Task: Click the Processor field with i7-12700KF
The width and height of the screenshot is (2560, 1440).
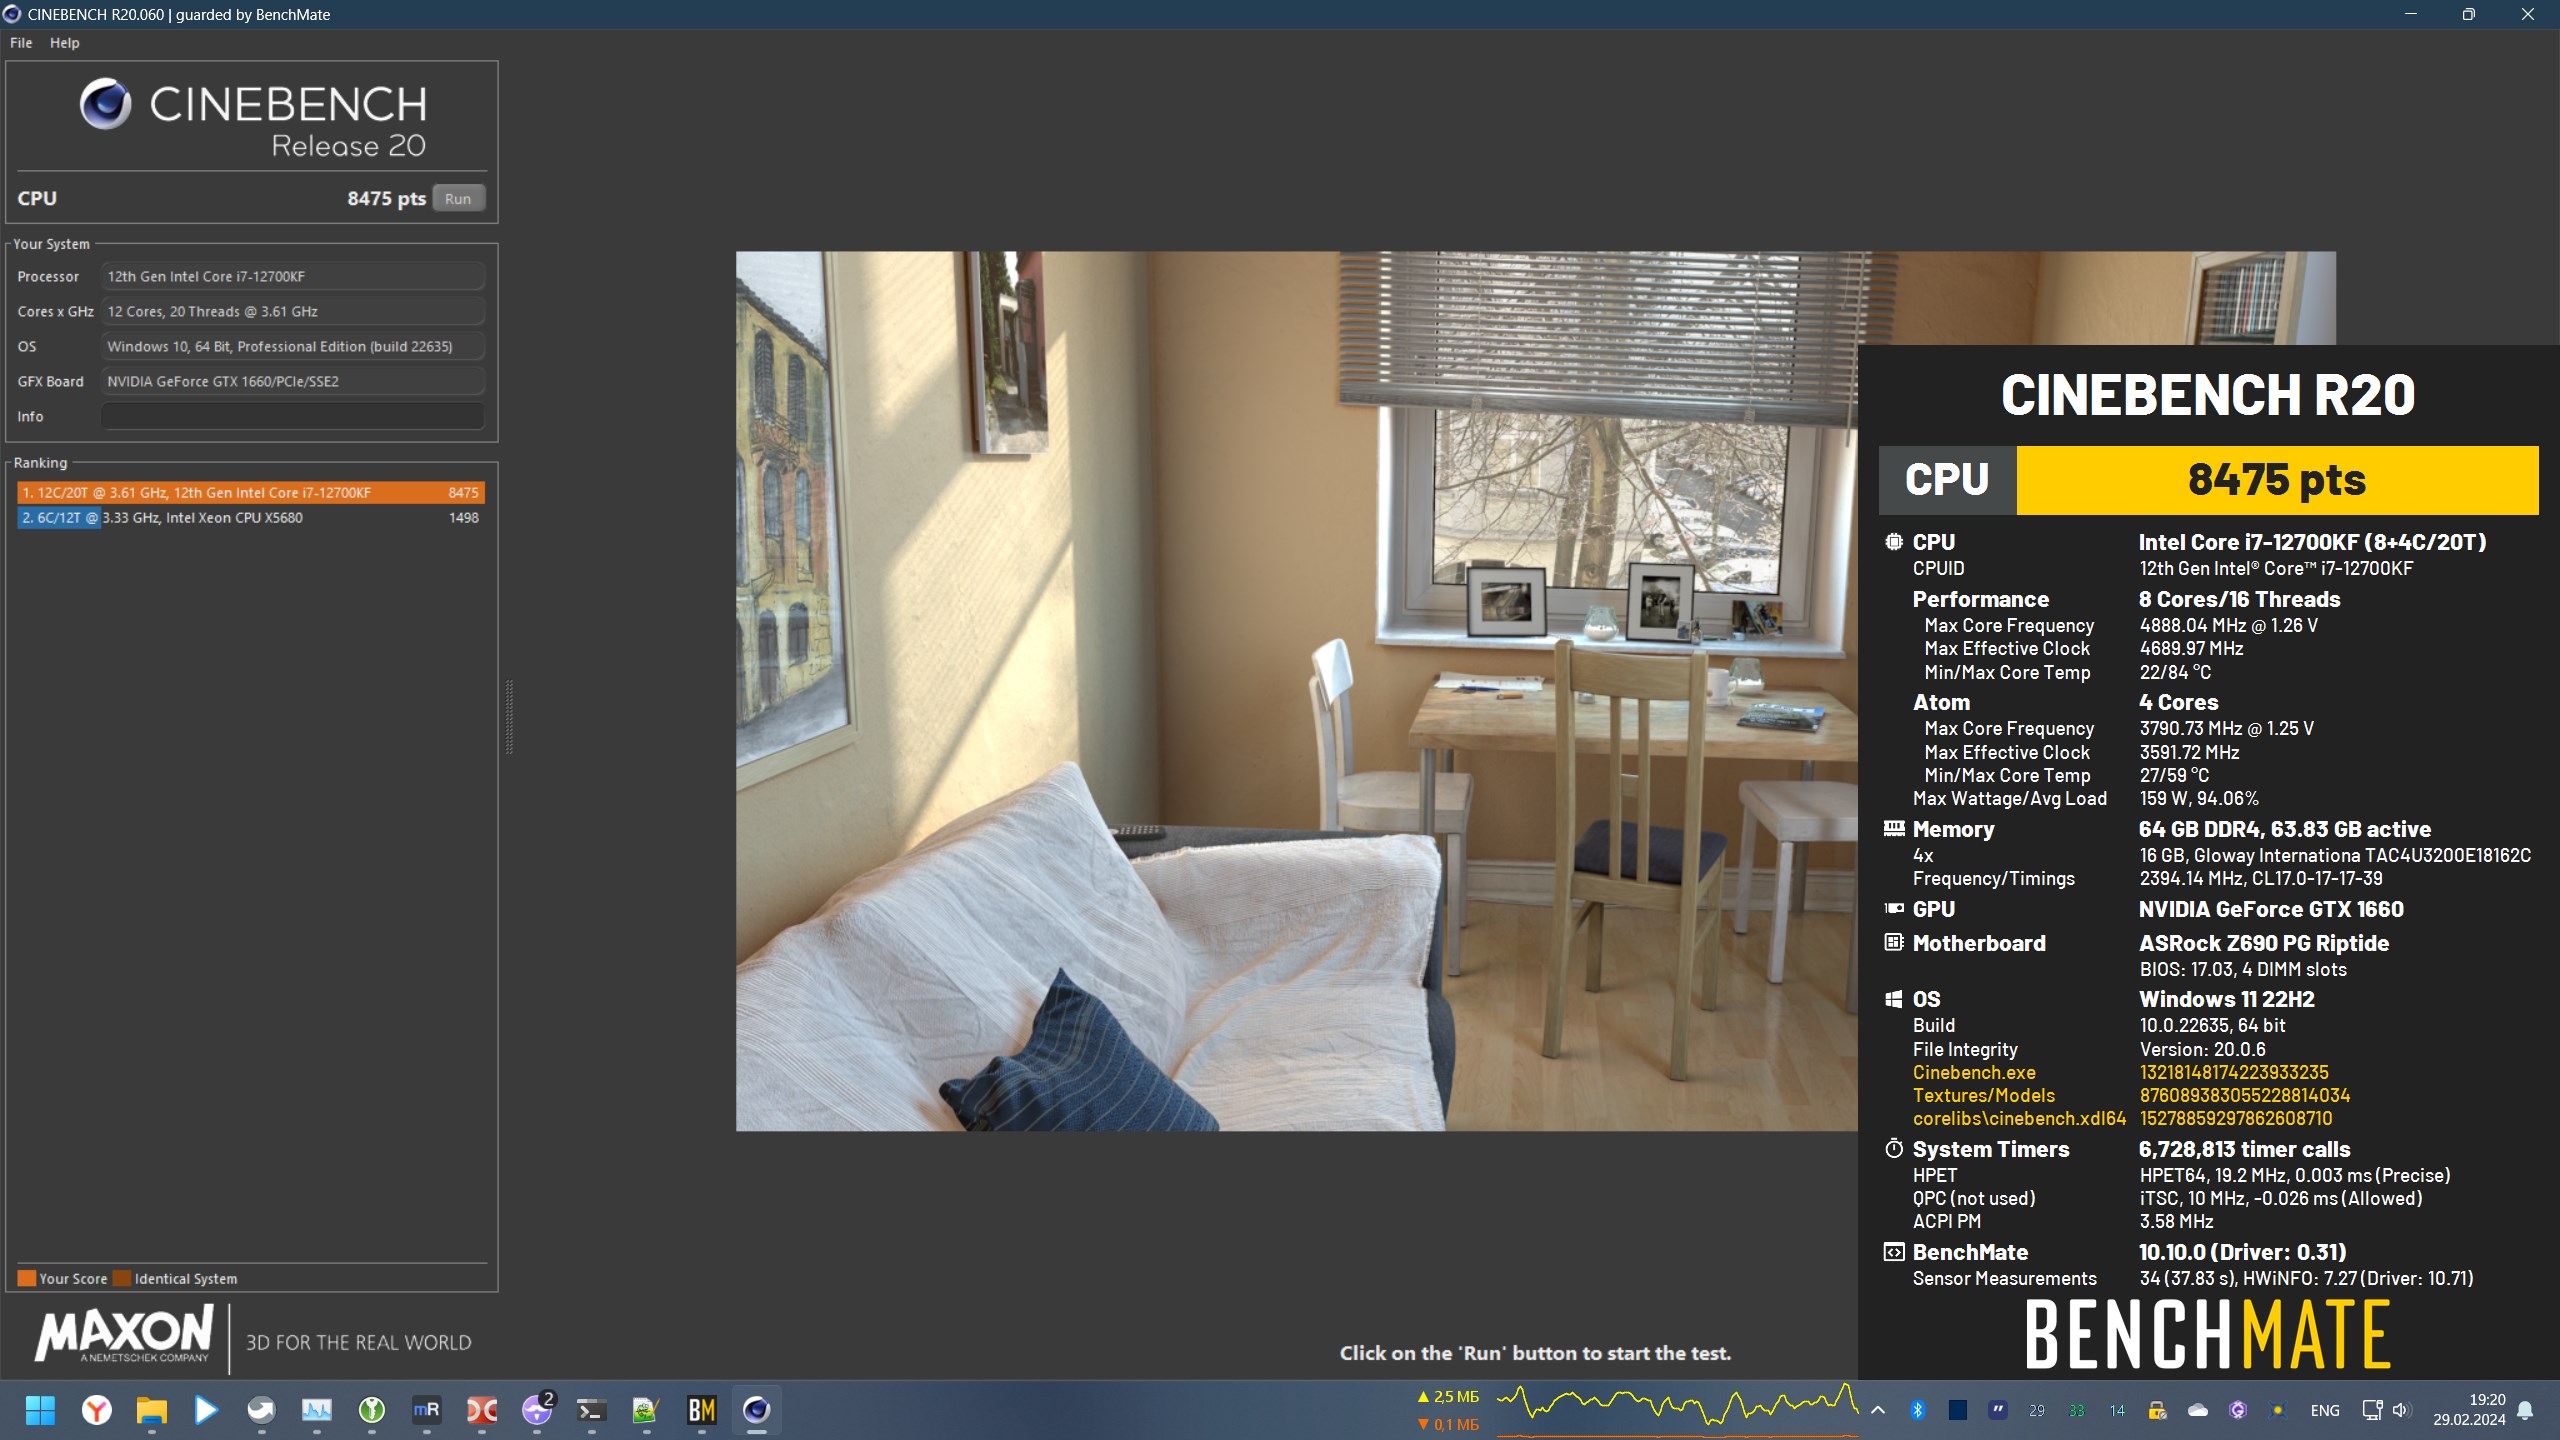Action: coord(292,276)
